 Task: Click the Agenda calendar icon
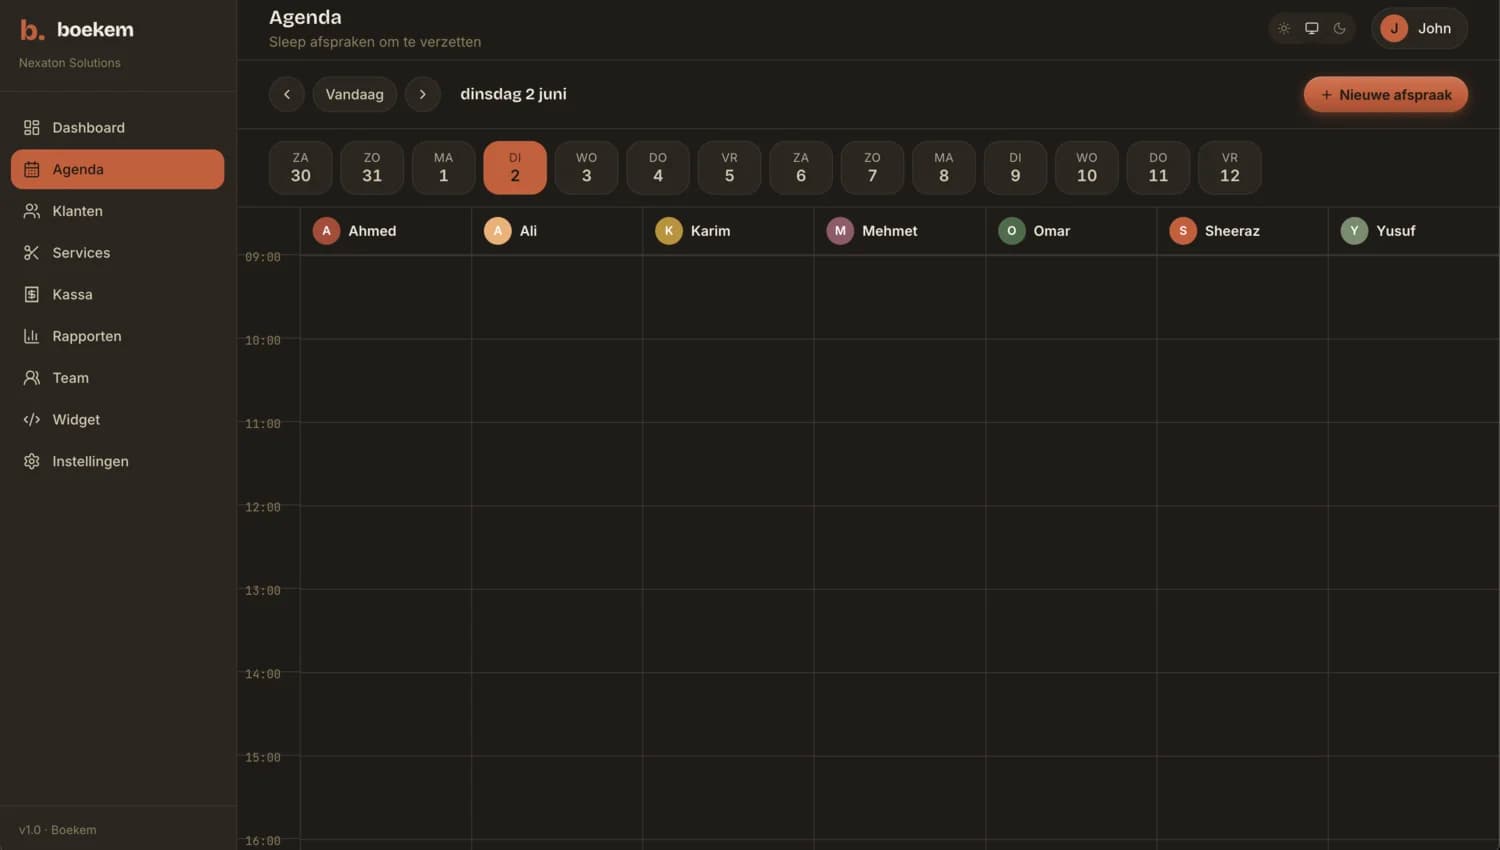32,170
